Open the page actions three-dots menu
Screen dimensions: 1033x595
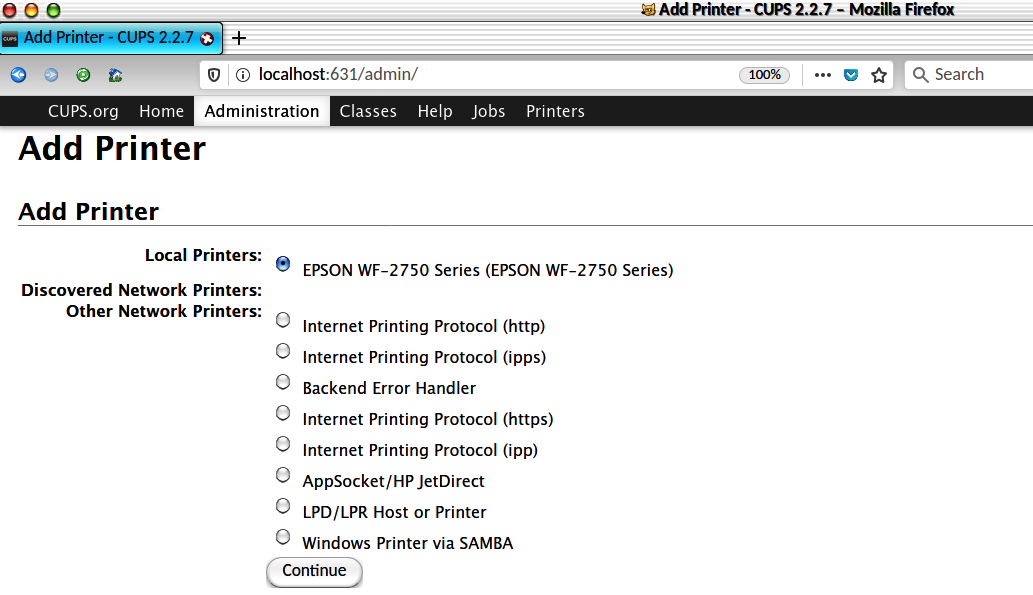pos(823,75)
